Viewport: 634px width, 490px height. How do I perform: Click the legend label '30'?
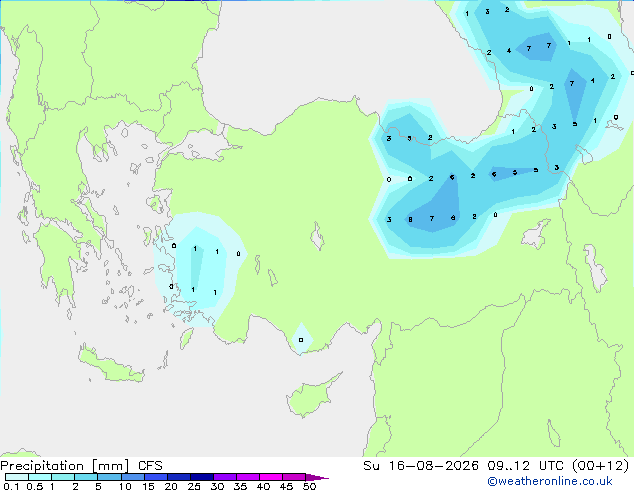point(217,486)
